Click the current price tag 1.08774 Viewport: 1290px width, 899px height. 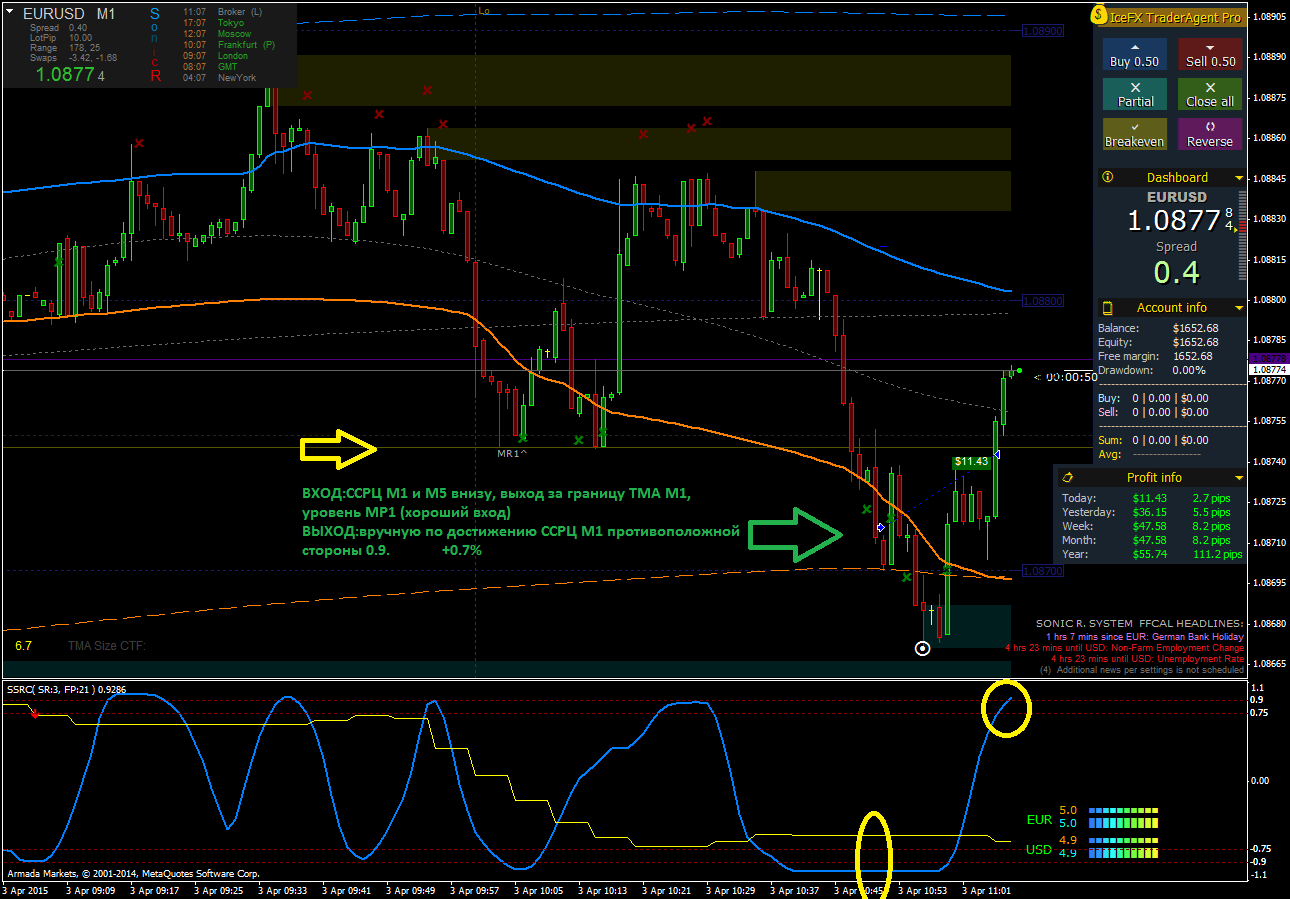(x=1270, y=370)
